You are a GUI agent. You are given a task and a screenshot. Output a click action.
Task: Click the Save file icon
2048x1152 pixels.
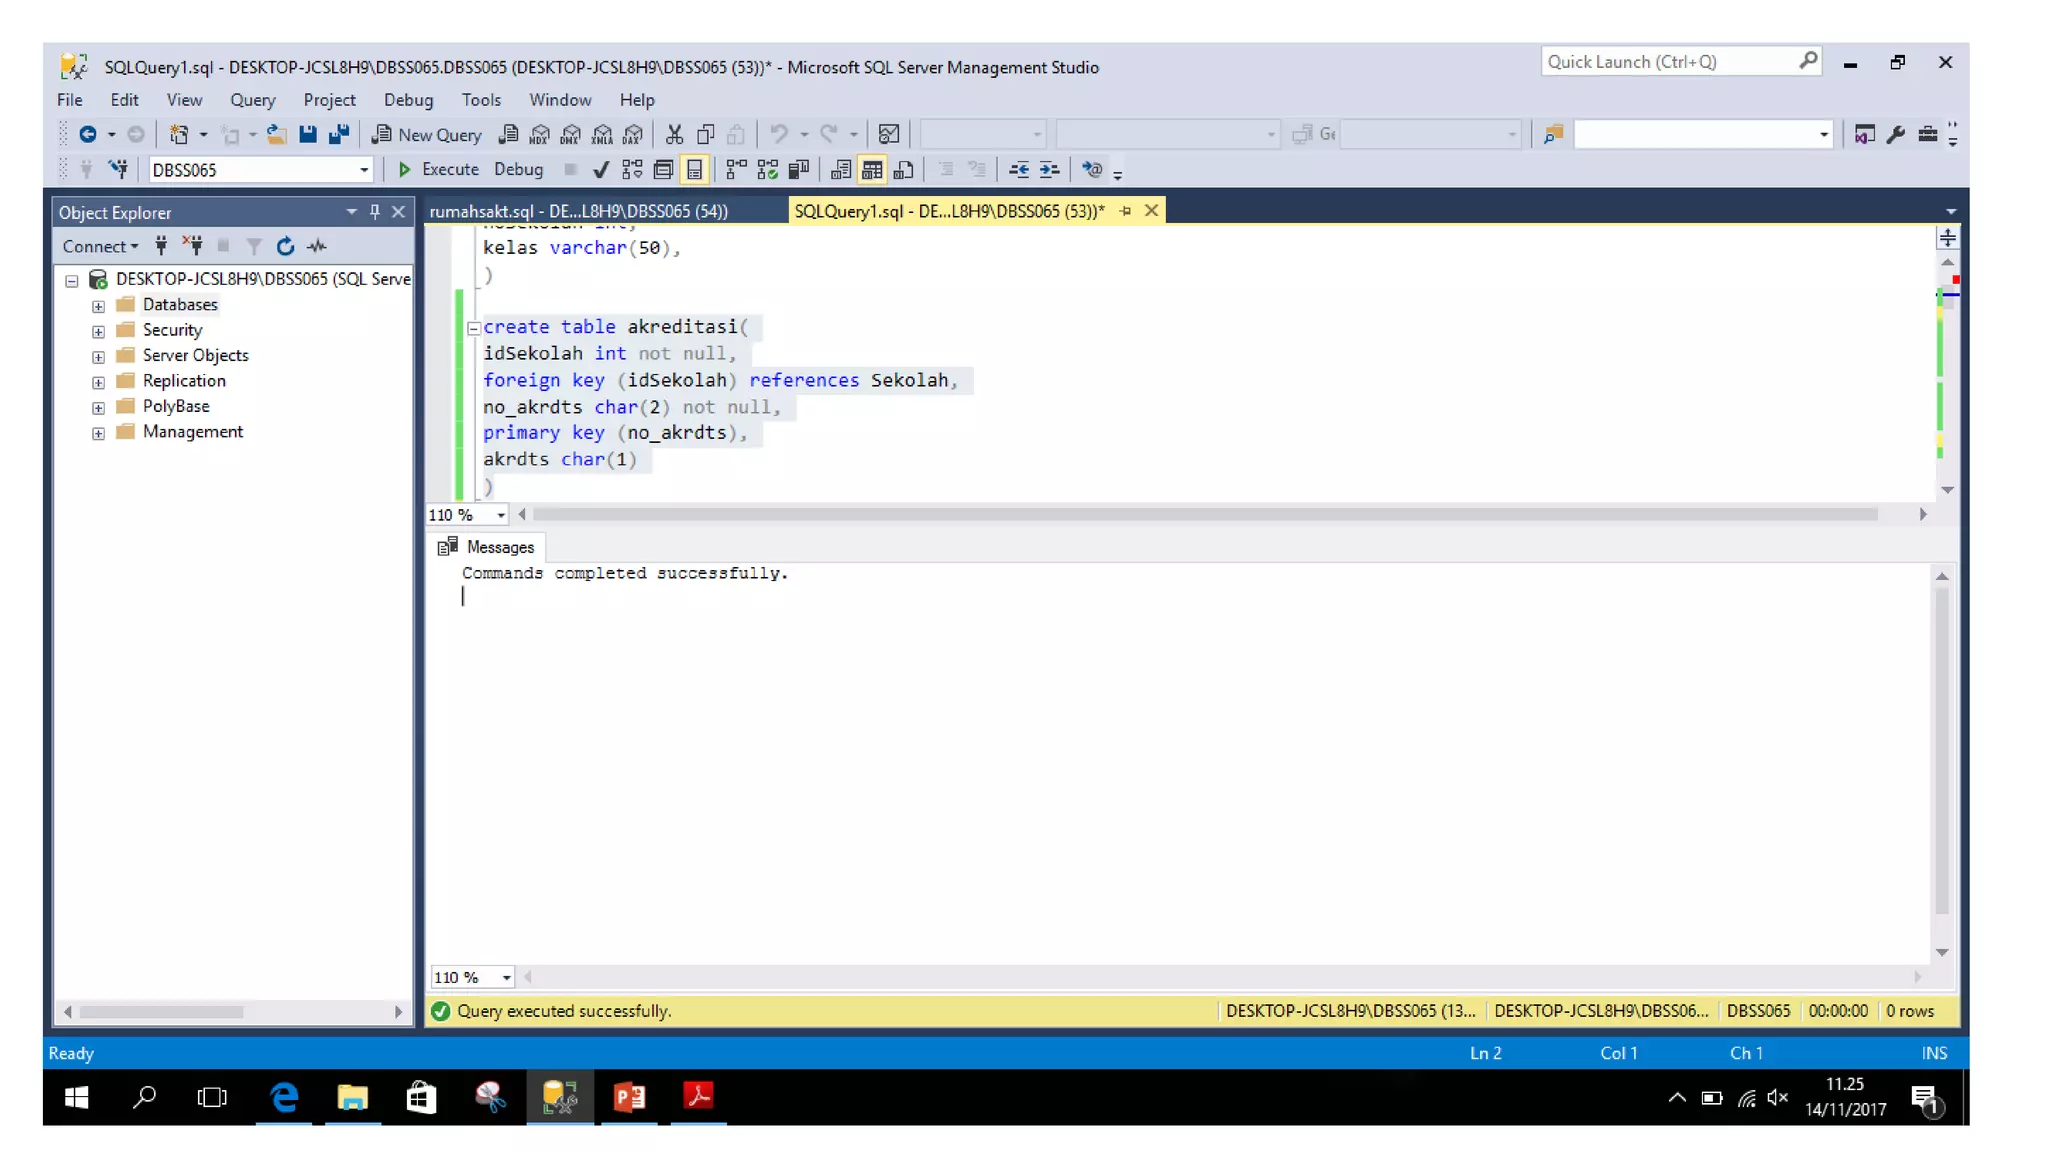coord(308,134)
